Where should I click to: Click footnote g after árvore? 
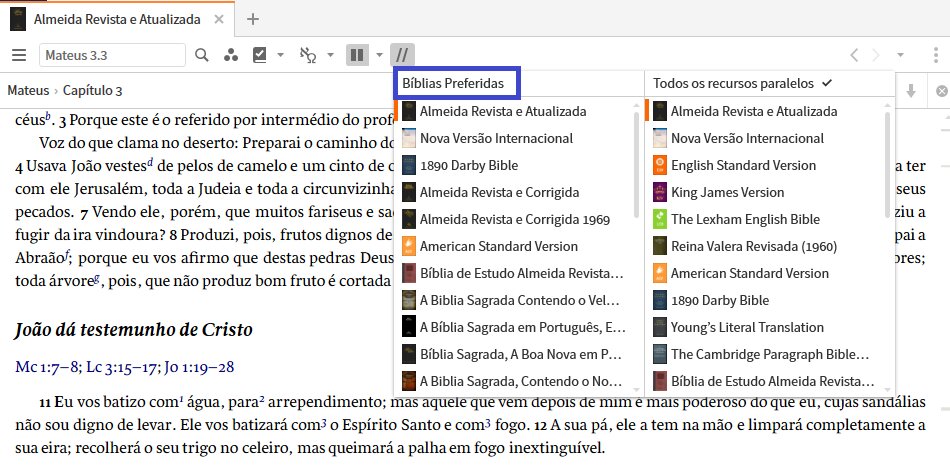pos(96,279)
